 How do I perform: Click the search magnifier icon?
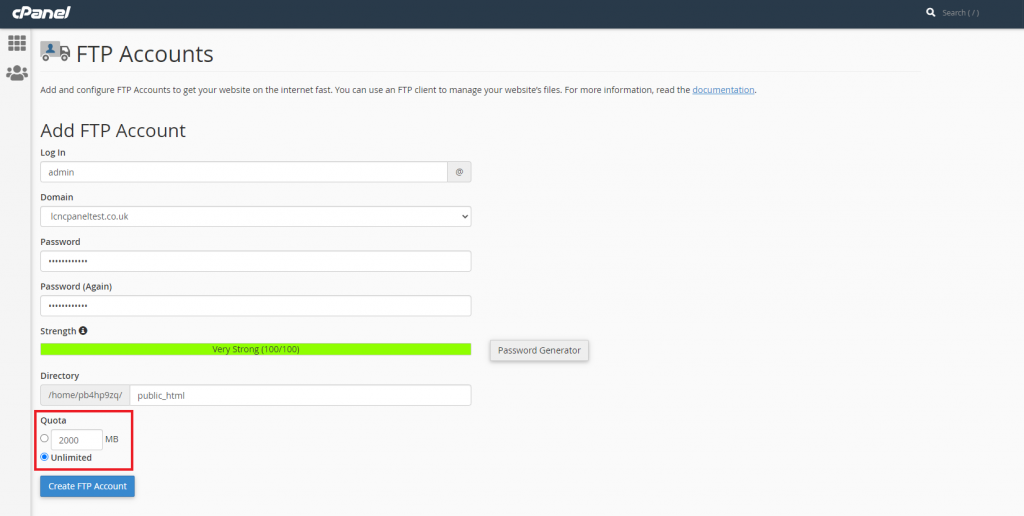(931, 12)
